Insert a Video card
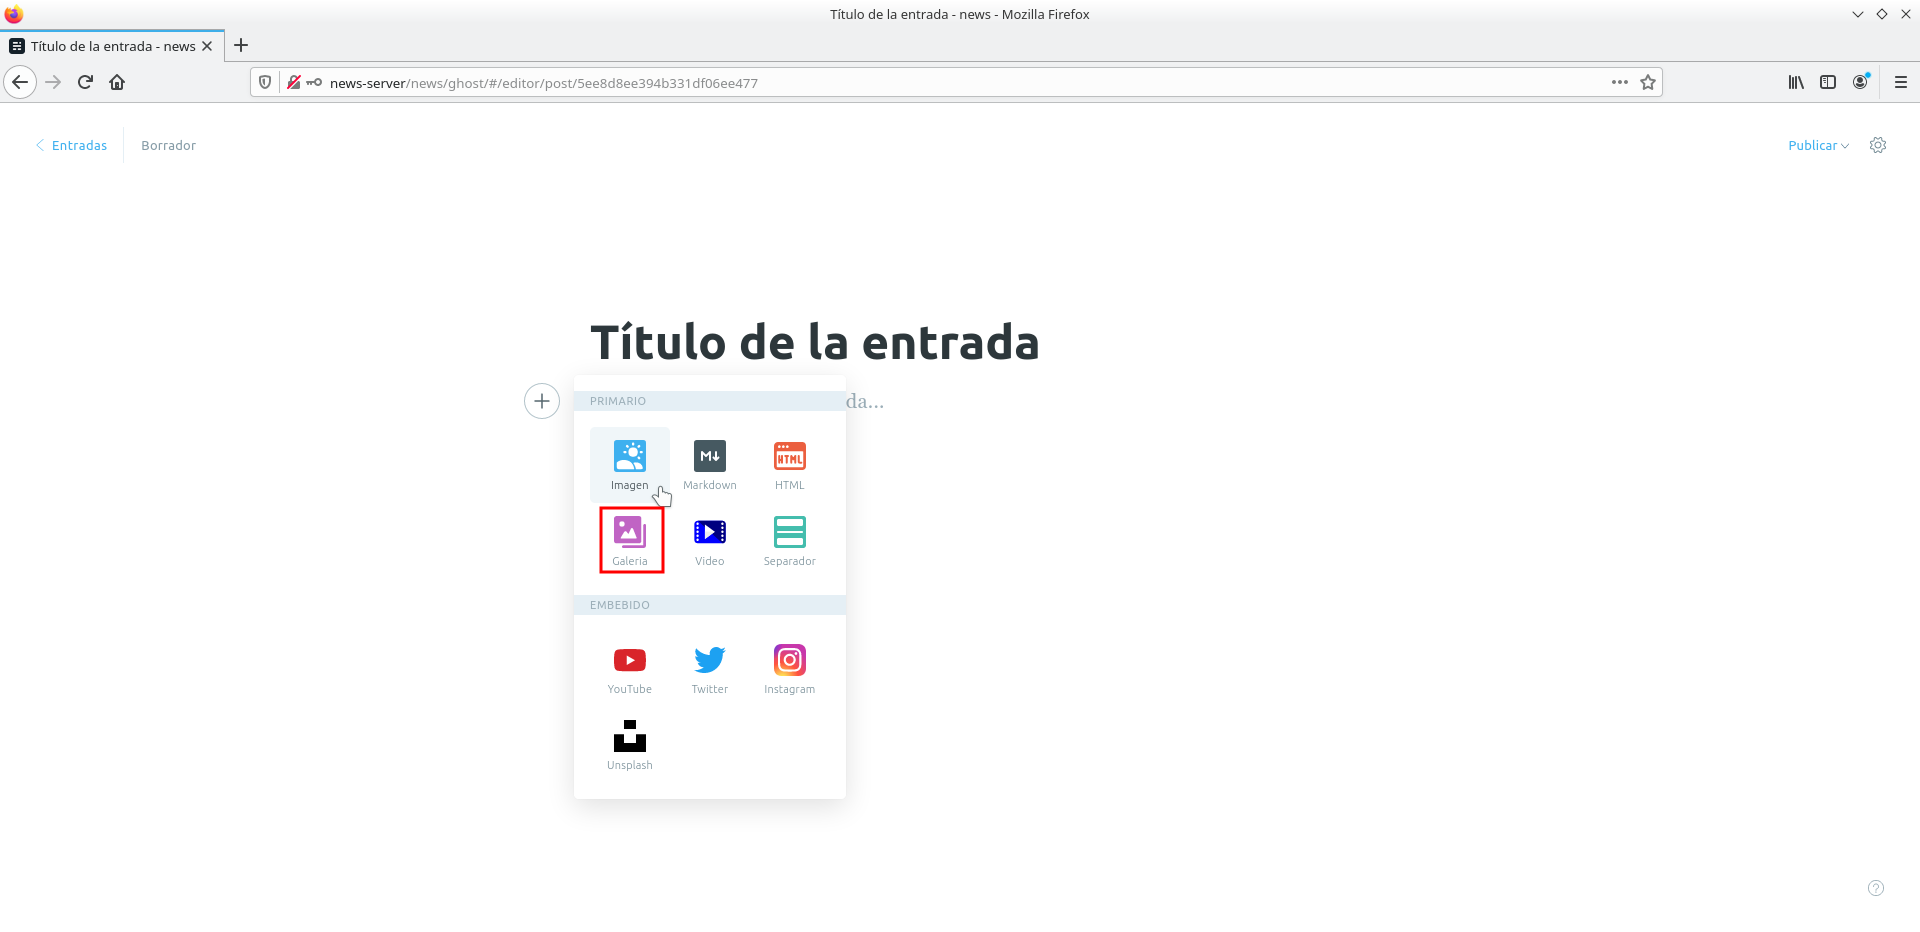Screen dimensions: 1920x932 (709, 540)
